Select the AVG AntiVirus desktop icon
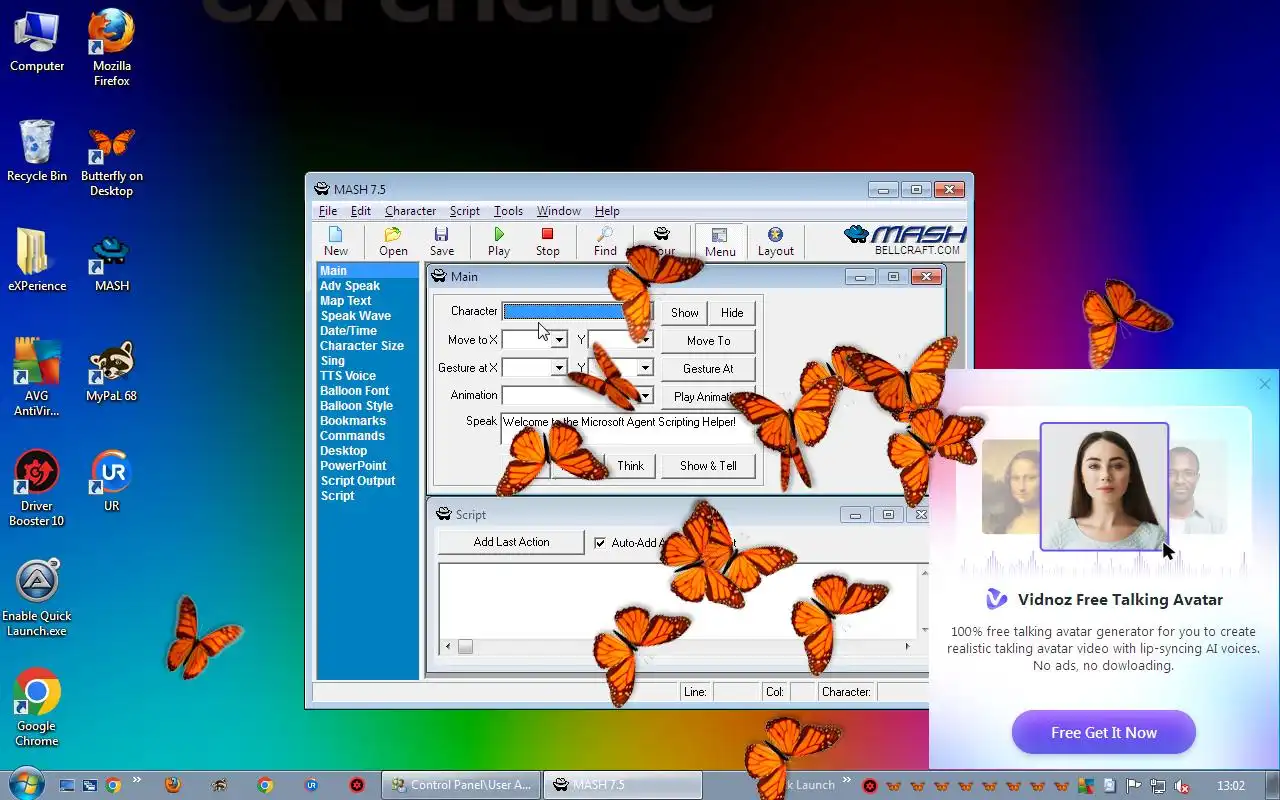The width and height of the screenshot is (1280, 800). point(37,377)
